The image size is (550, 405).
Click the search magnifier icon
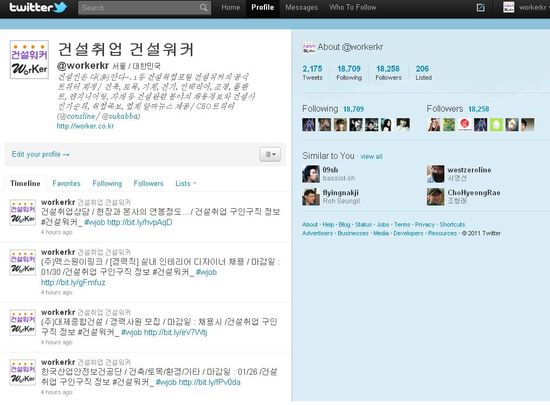pyautogui.click(x=203, y=7)
